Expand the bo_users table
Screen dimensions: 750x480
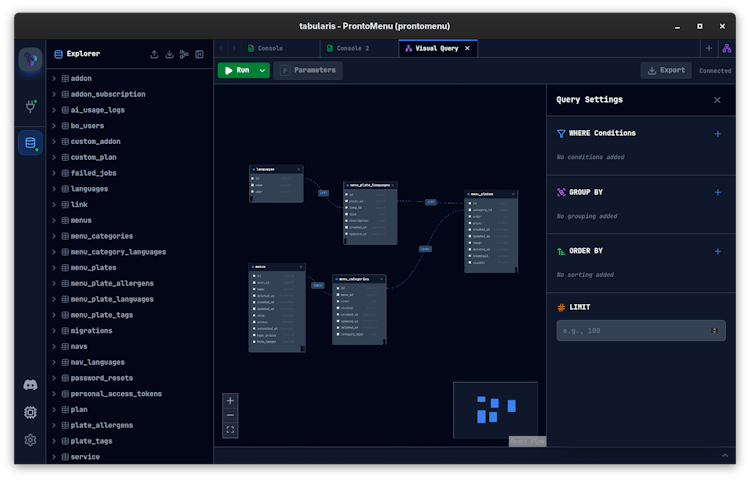pyautogui.click(x=54, y=126)
